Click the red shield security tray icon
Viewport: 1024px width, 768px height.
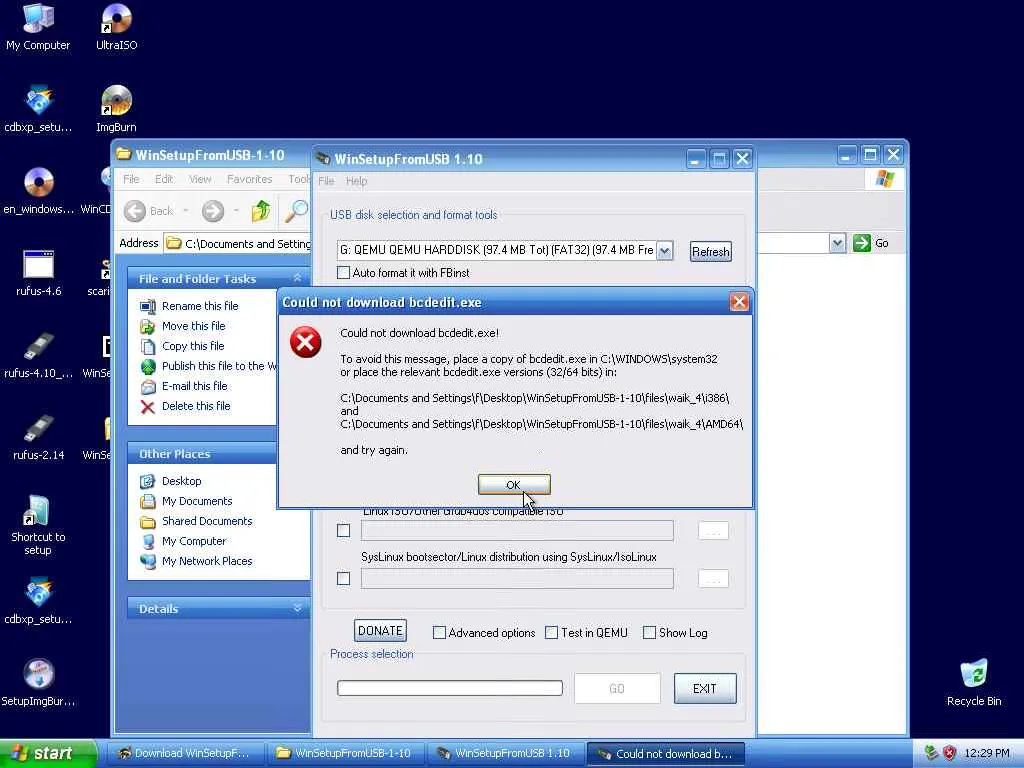point(950,754)
